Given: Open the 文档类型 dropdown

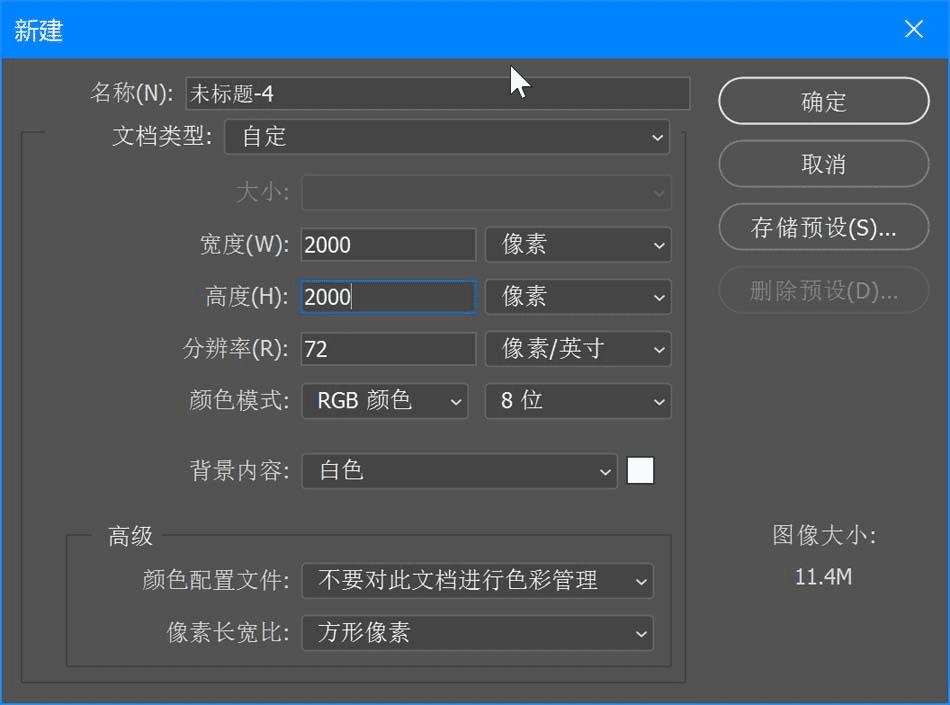Looking at the screenshot, I should (x=447, y=137).
